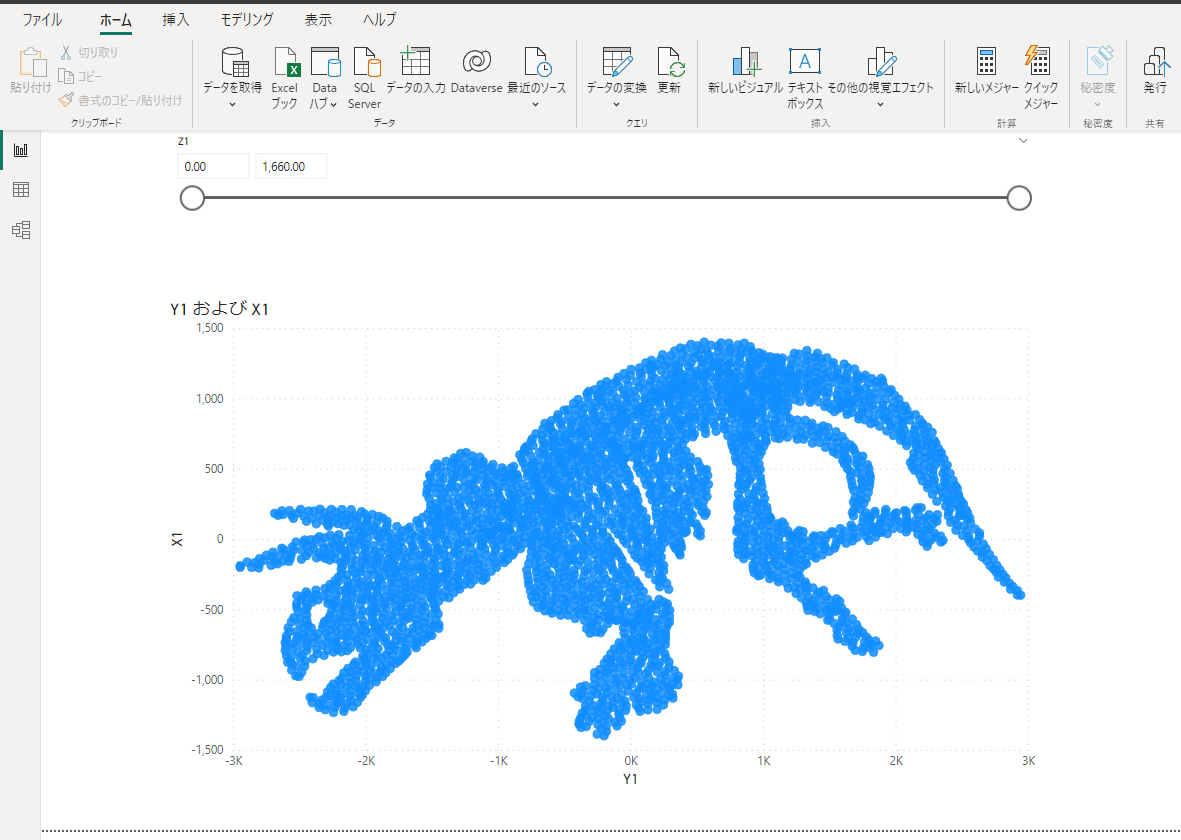This screenshot has height=840, width=1181.
Task: Click the 貼り付け paste icon
Action: (x=31, y=63)
